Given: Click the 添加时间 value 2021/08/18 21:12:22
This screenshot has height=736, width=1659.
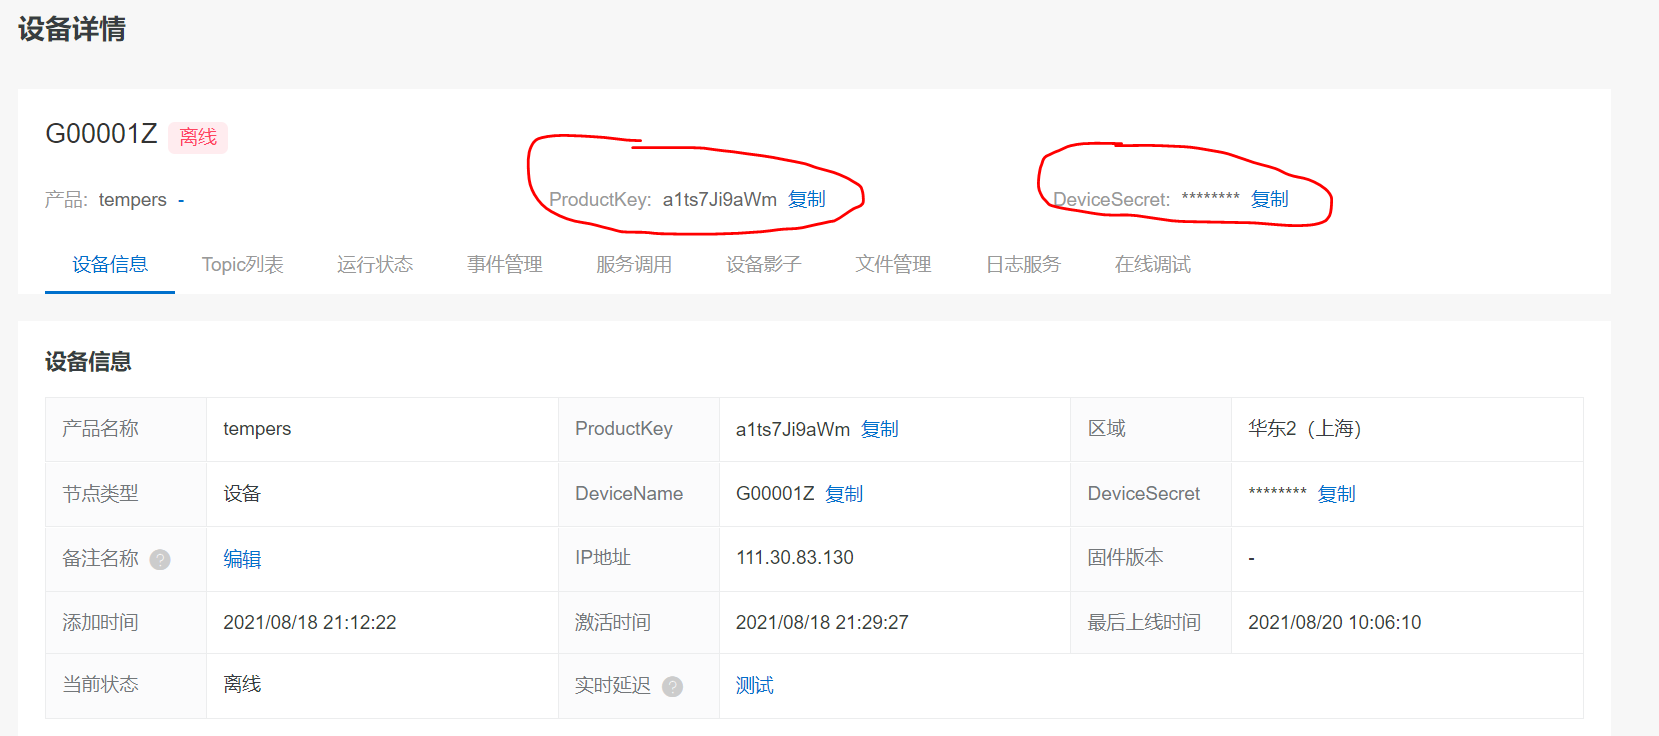Looking at the screenshot, I should point(310,622).
